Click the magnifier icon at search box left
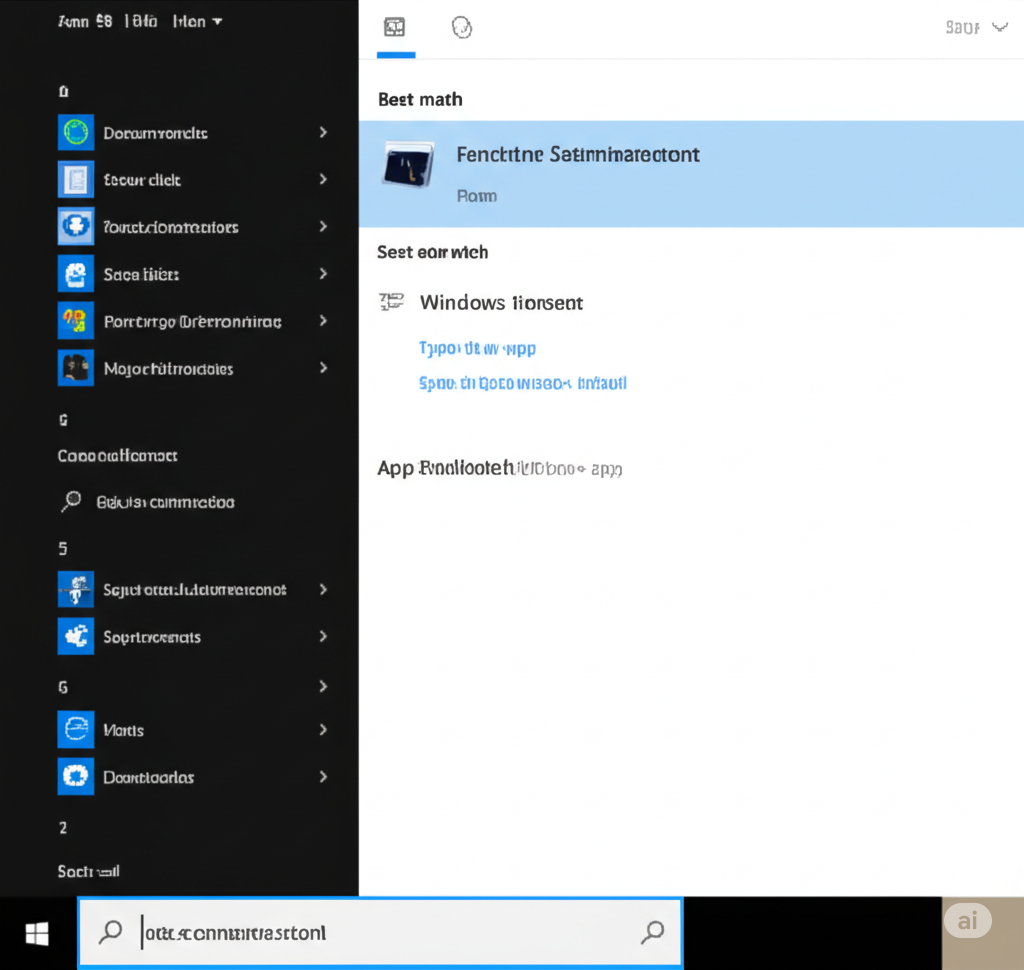Viewport: 1024px width, 970px height. coord(110,932)
